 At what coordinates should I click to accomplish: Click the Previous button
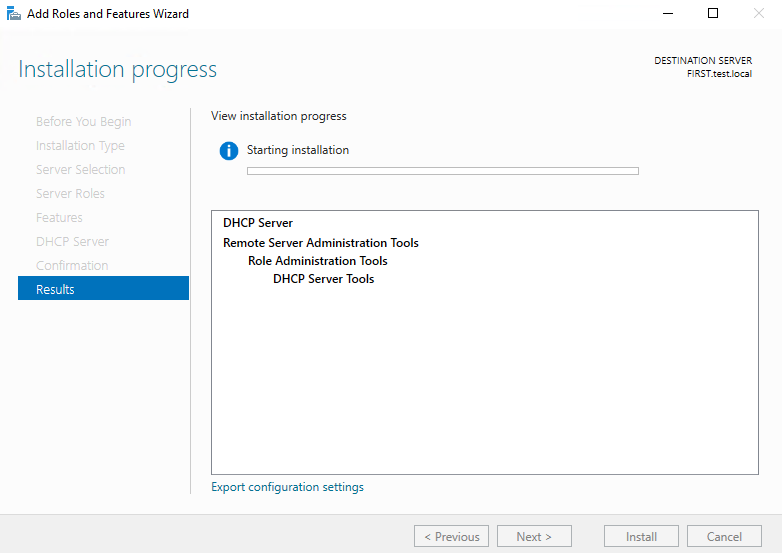click(x=451, y=537)
